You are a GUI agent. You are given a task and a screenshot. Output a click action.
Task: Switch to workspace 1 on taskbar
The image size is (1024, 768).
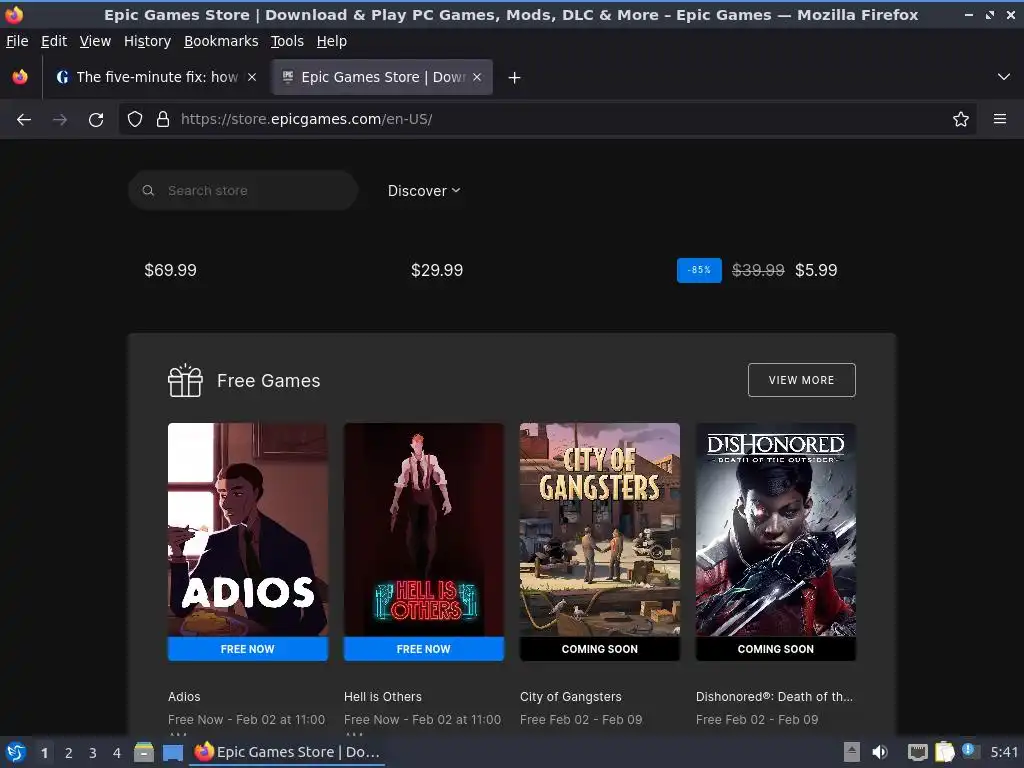pos(44,753)
